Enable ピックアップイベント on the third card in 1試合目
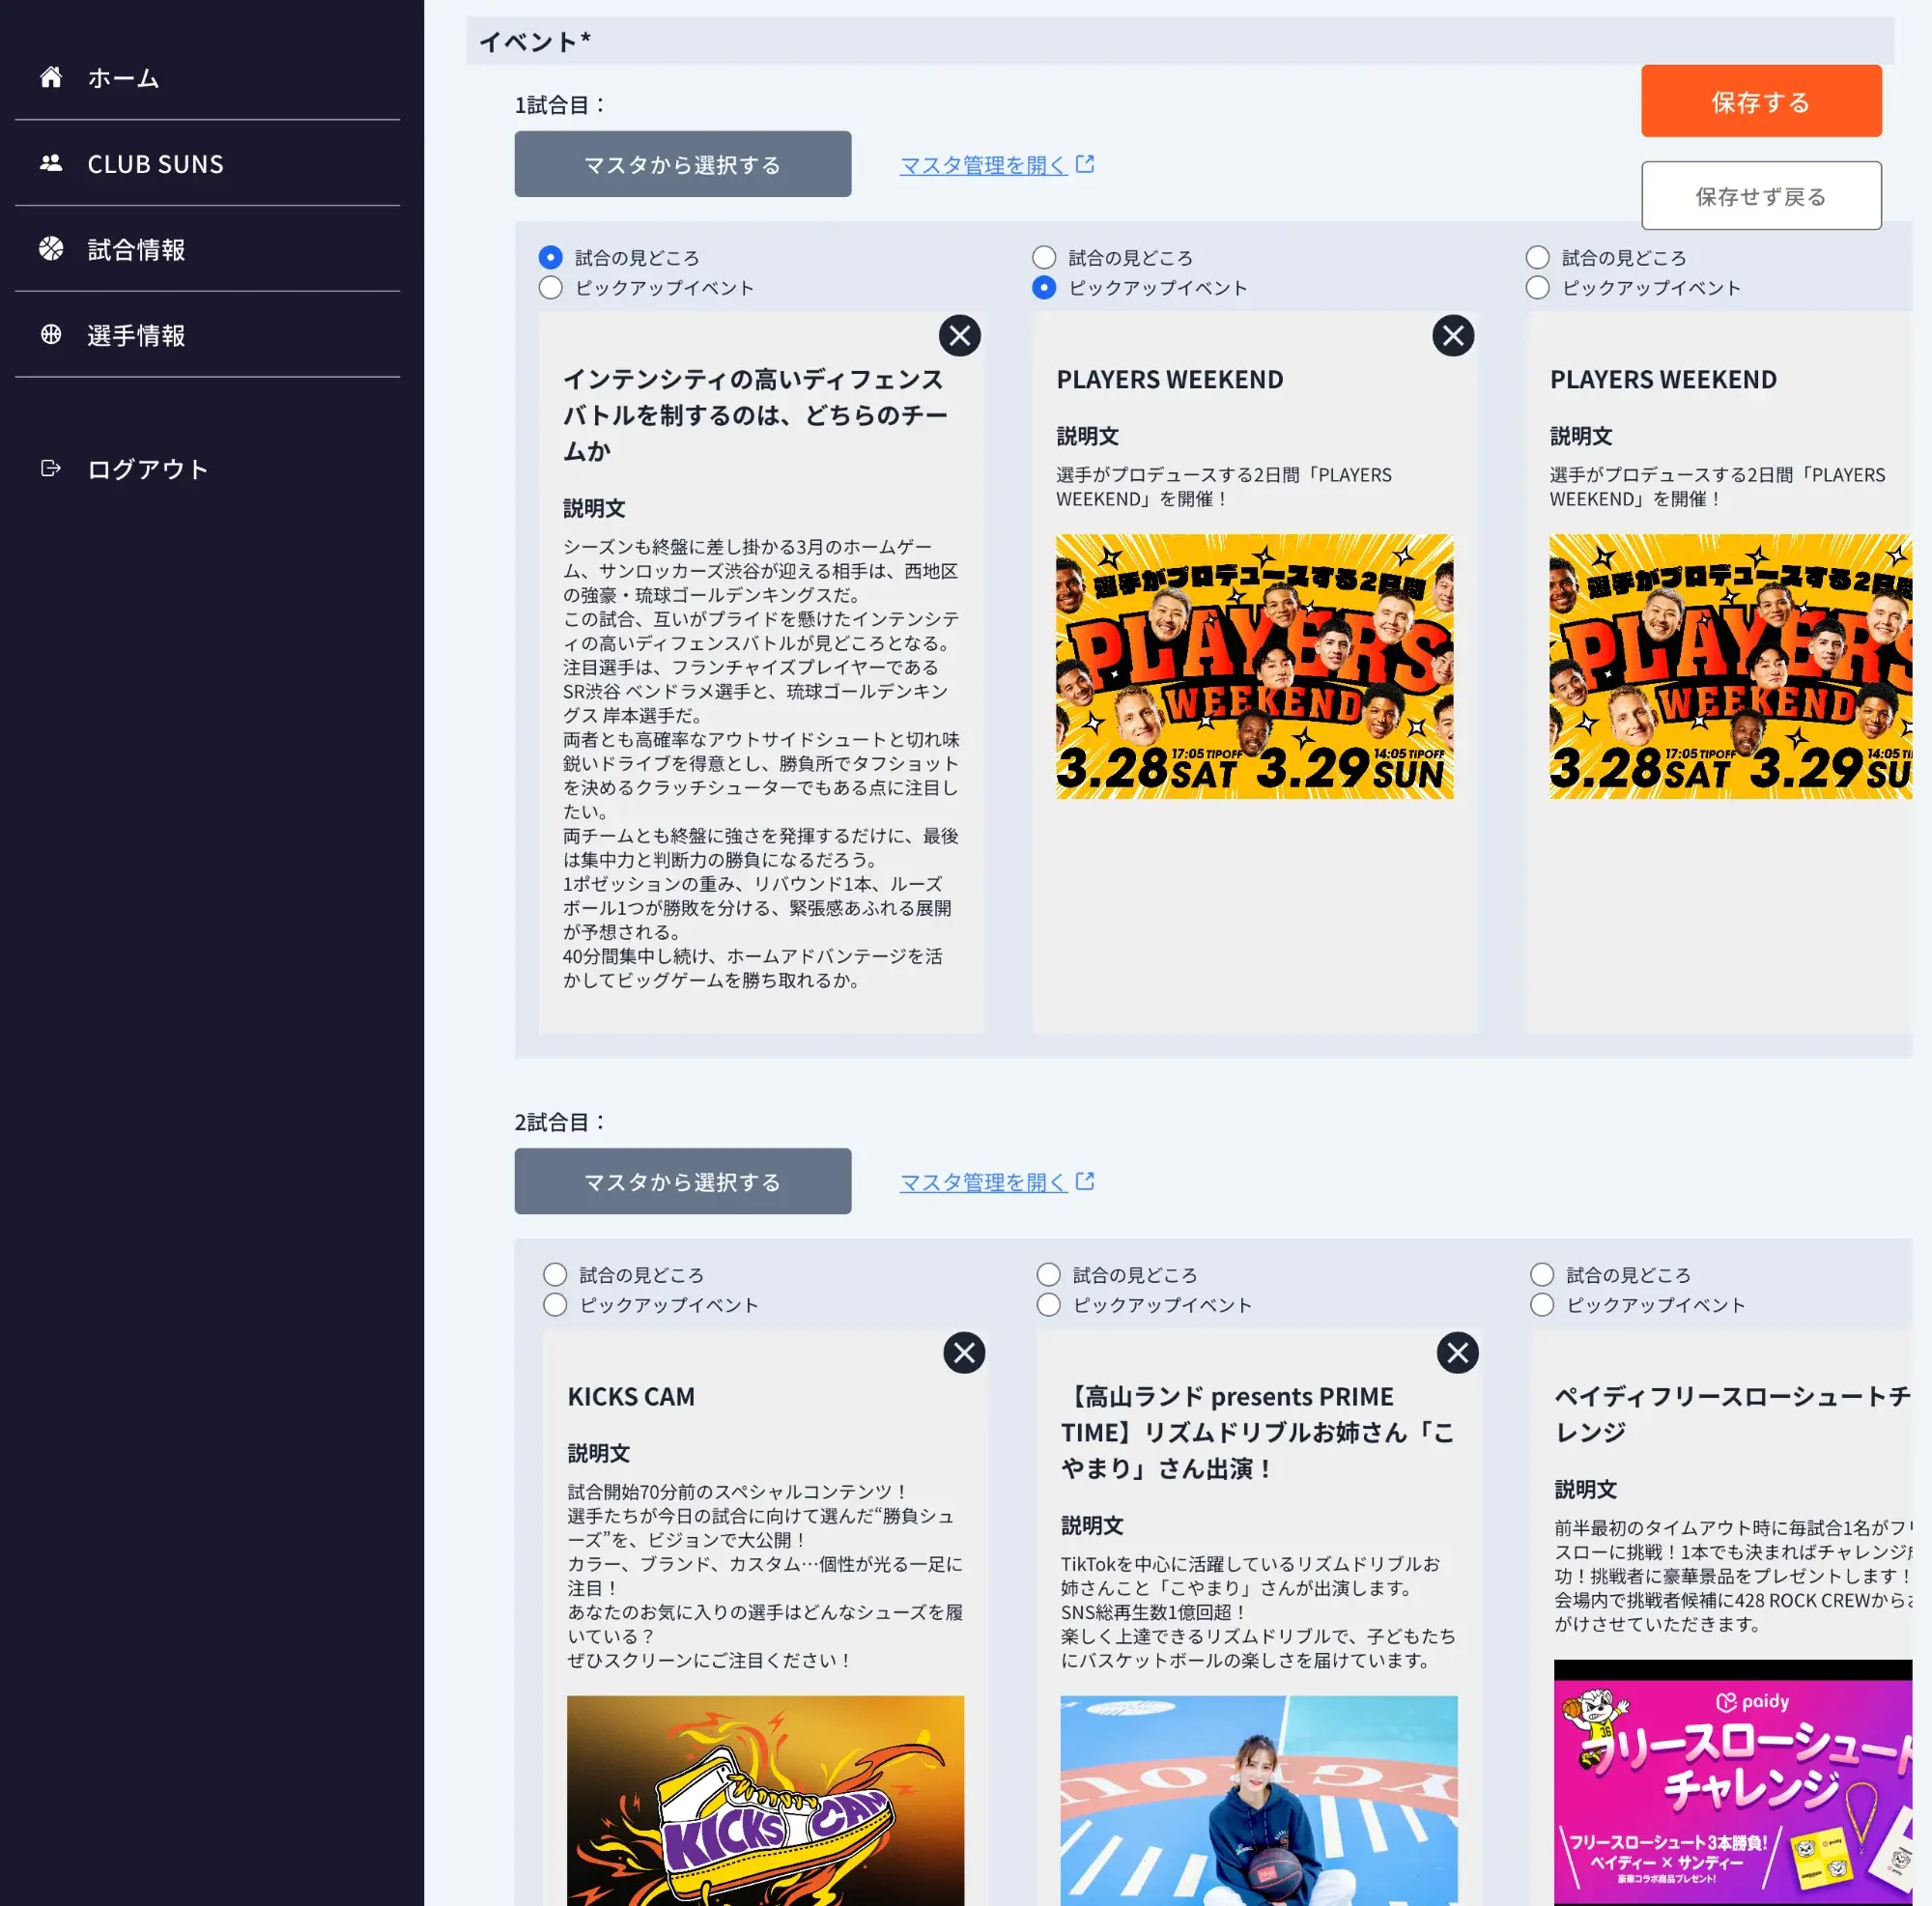 coord(1537,288)
